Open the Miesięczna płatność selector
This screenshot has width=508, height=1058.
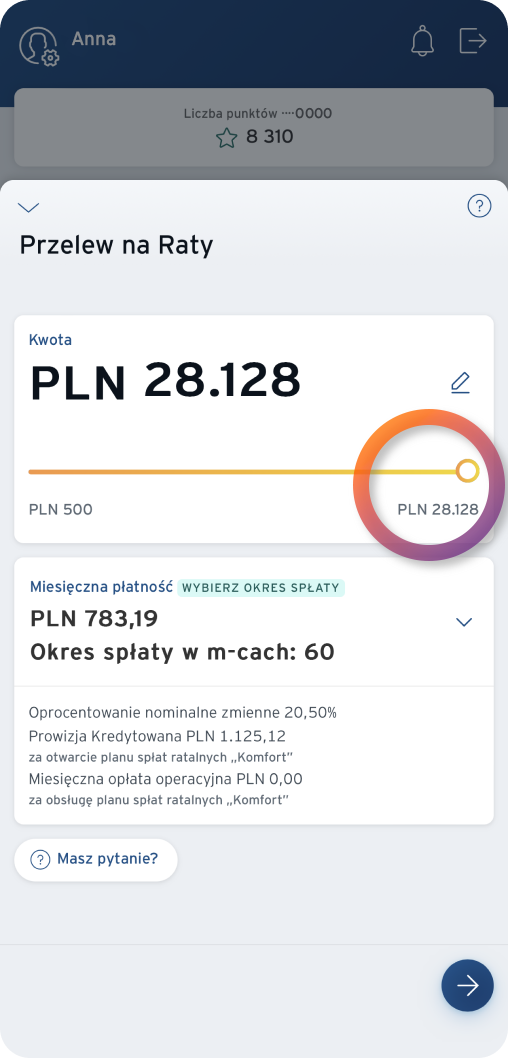coord(254,622)
